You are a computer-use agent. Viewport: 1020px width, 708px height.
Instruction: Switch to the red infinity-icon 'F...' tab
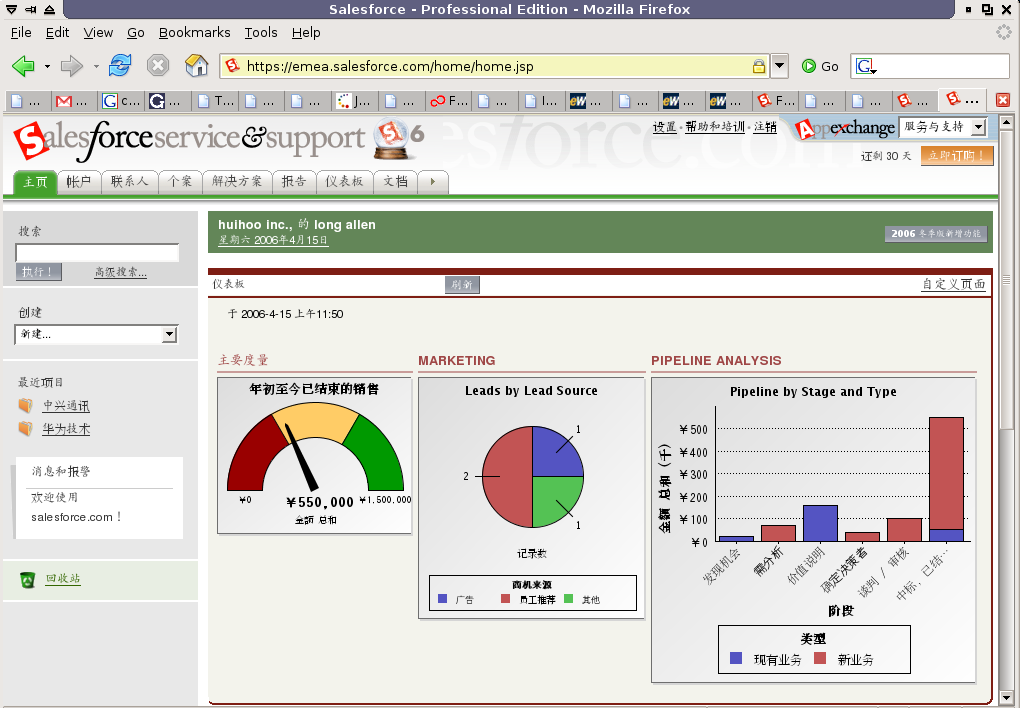tap(448, 101)
